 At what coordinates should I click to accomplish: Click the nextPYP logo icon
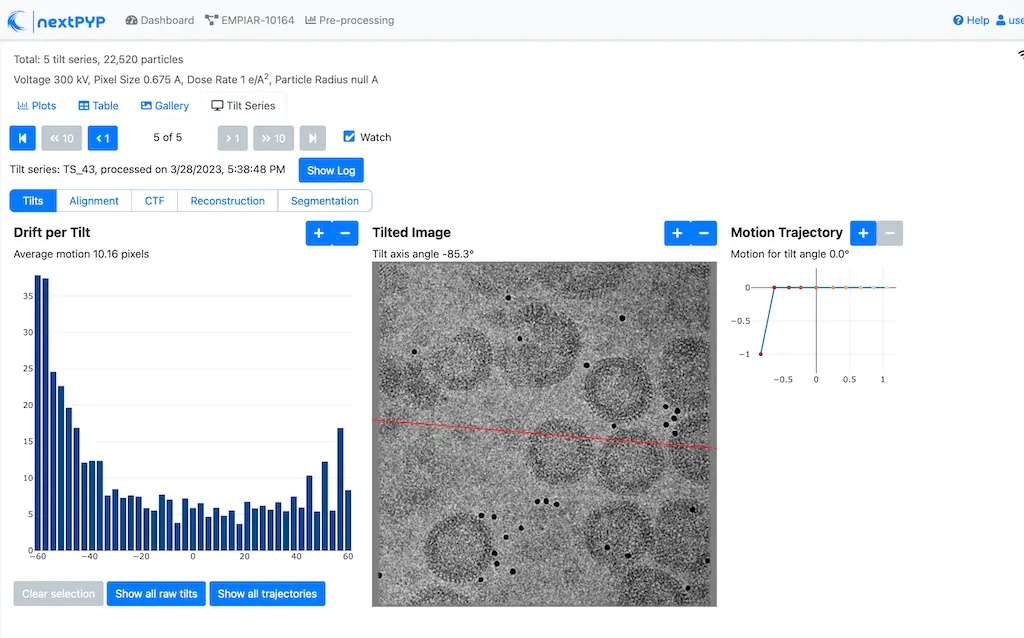click(19, 20)
